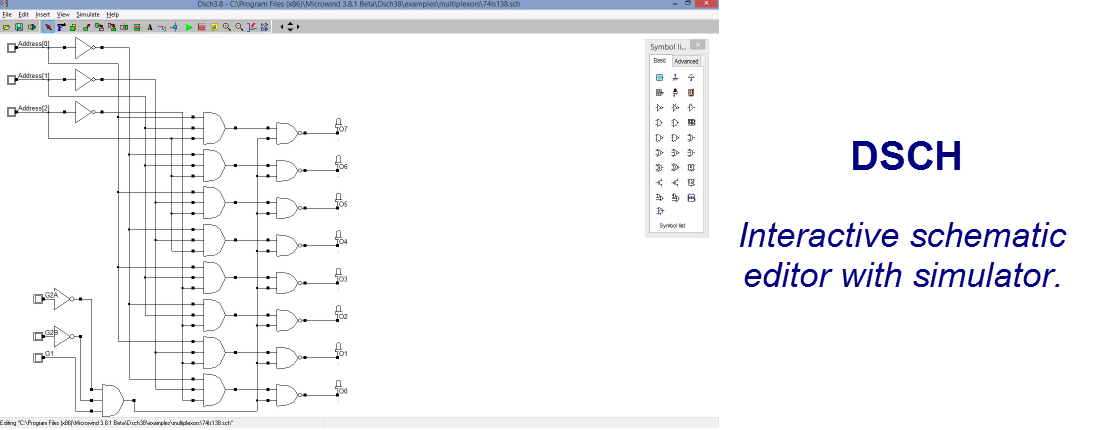The width and height of the screenshot is (1100, 430).
Task: Click the Flip vertical toolbar icon
Action: tap(137, 27)
